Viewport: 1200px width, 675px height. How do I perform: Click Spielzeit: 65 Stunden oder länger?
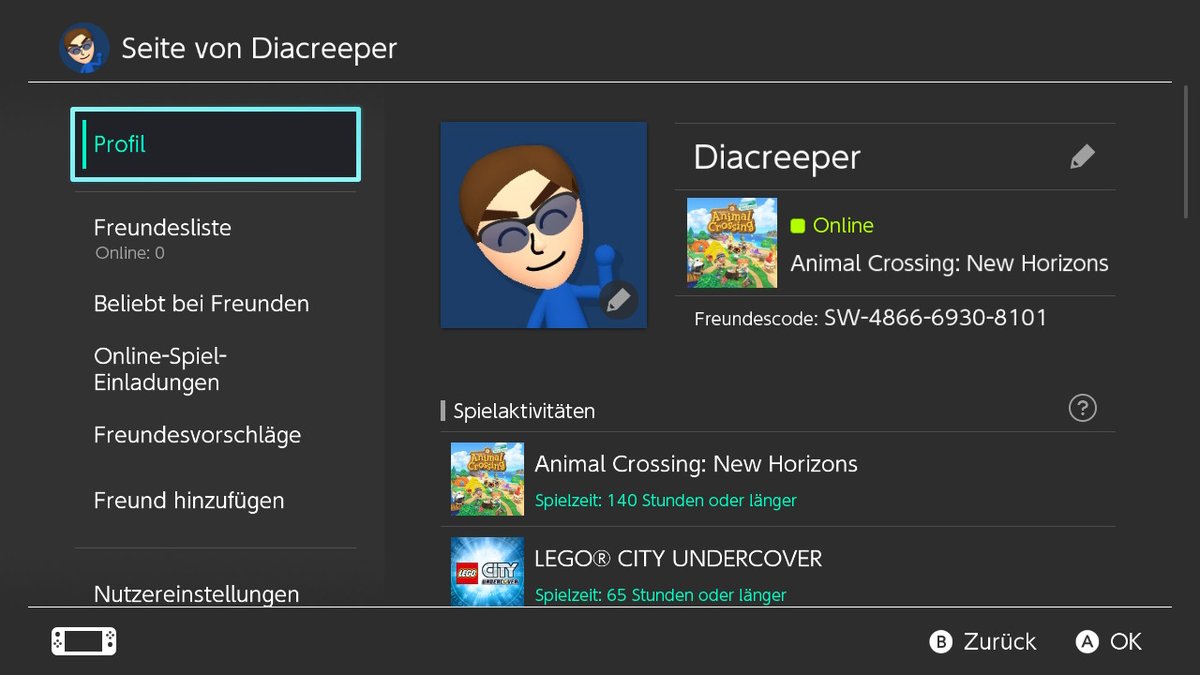pyautogui.click(x=661, y=595)
